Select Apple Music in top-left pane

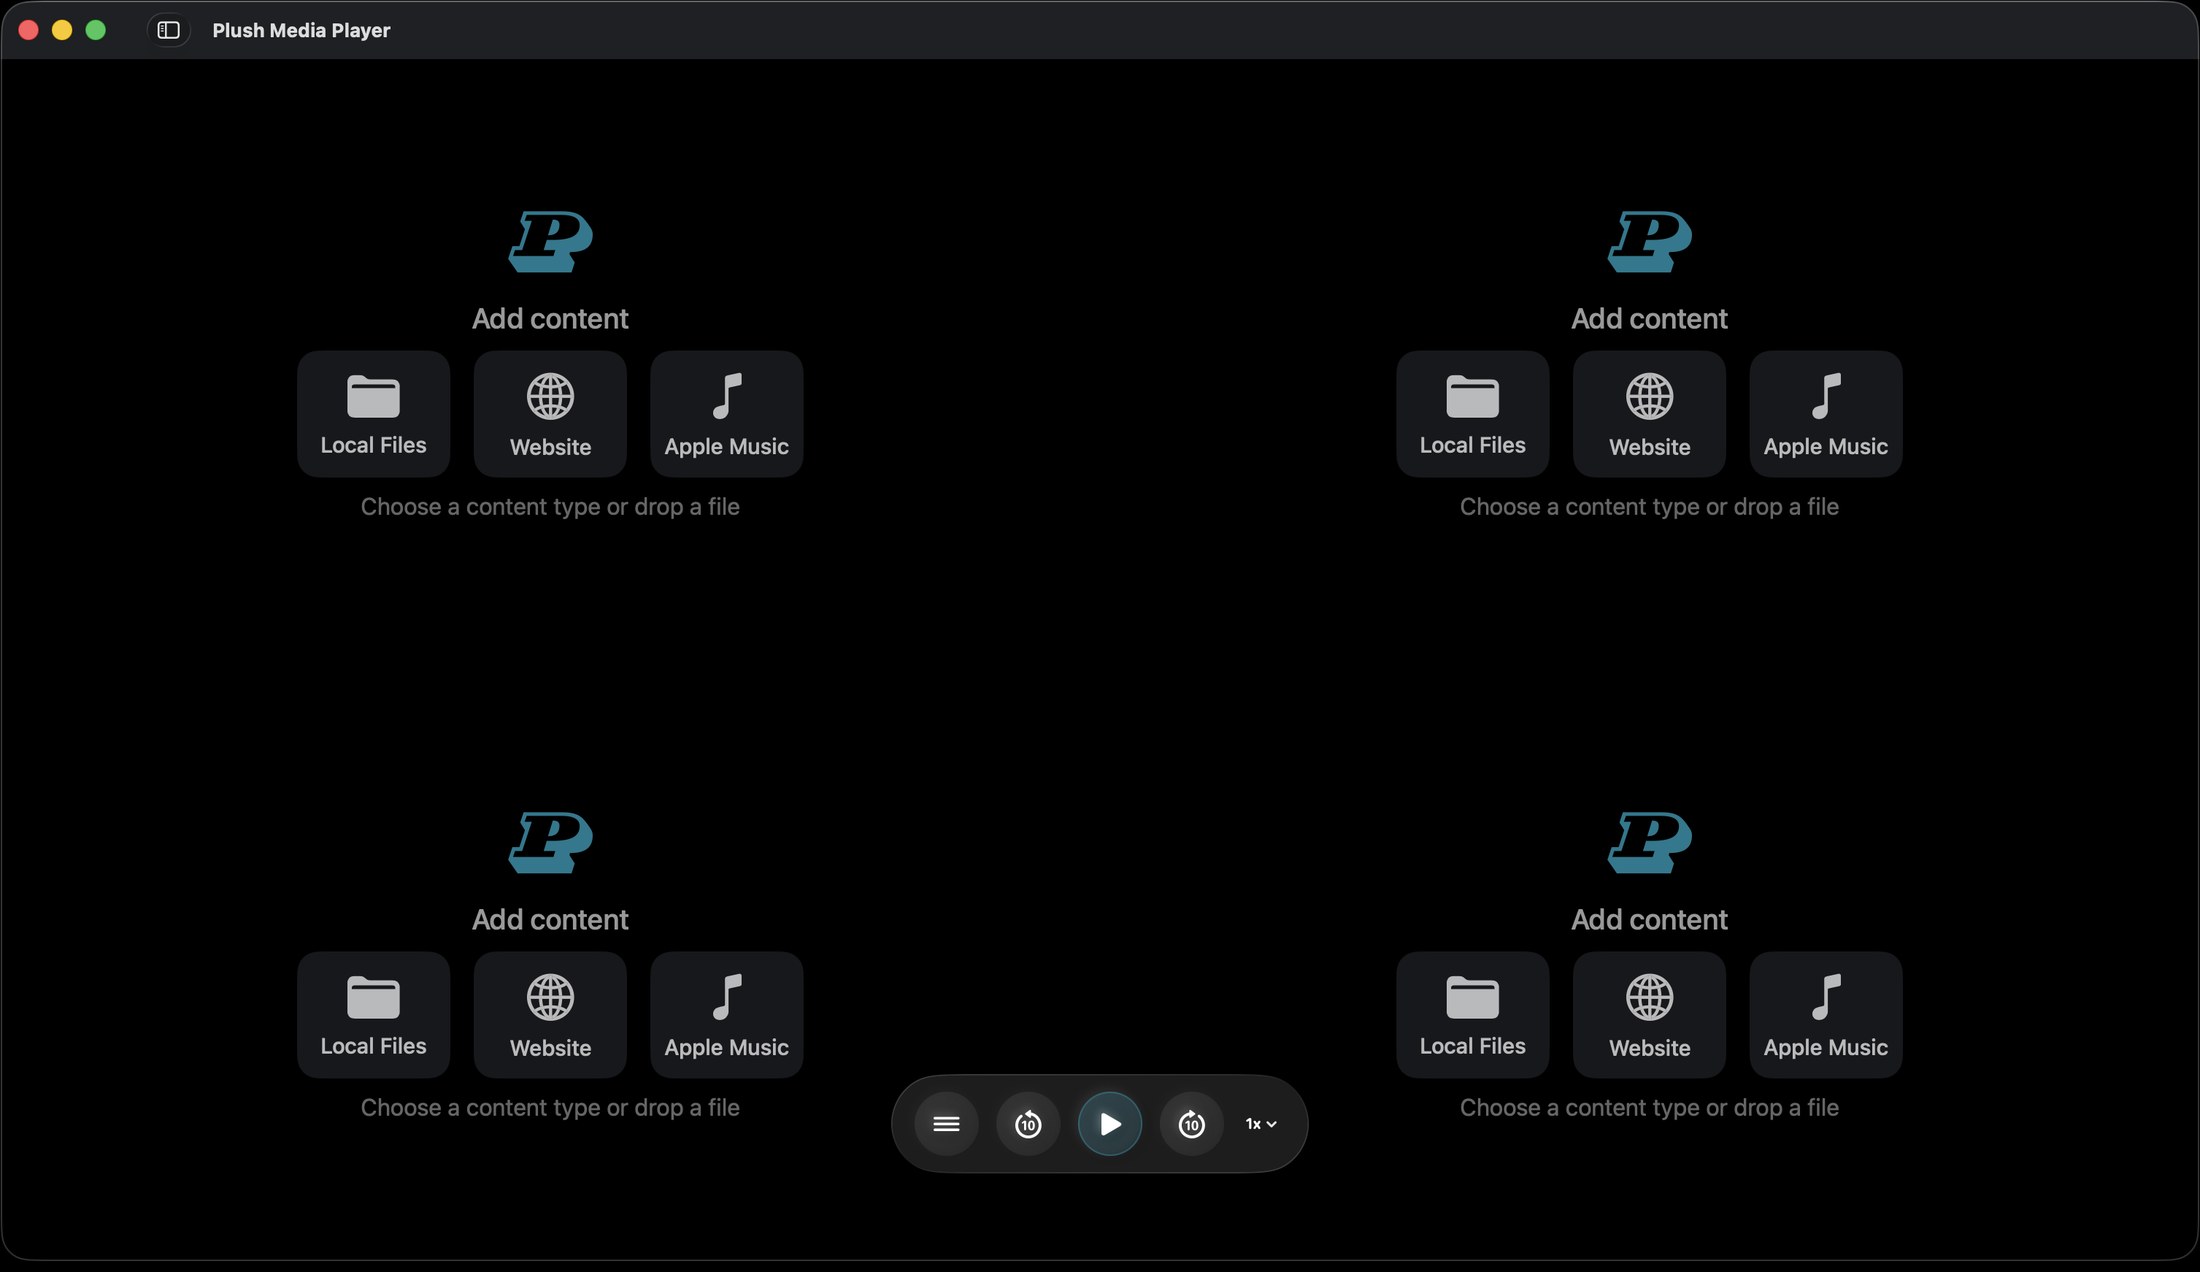click(727, 413)
